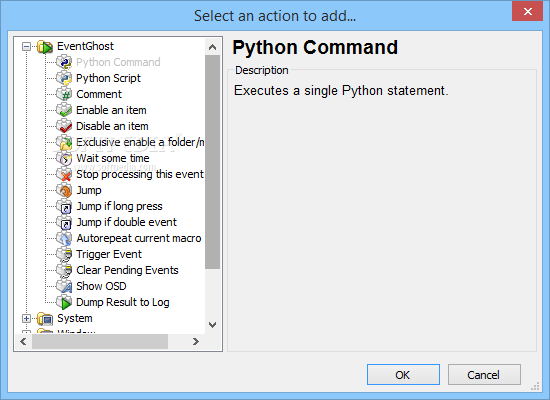Select Python Script action
Image resolution: width=550 pixels, height=400 pixels.
pos(108,78)
